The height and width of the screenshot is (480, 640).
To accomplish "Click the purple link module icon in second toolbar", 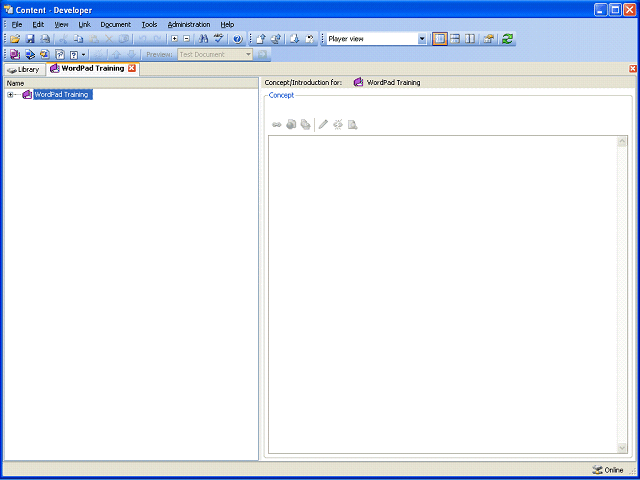I will click(x=15, y=54).
